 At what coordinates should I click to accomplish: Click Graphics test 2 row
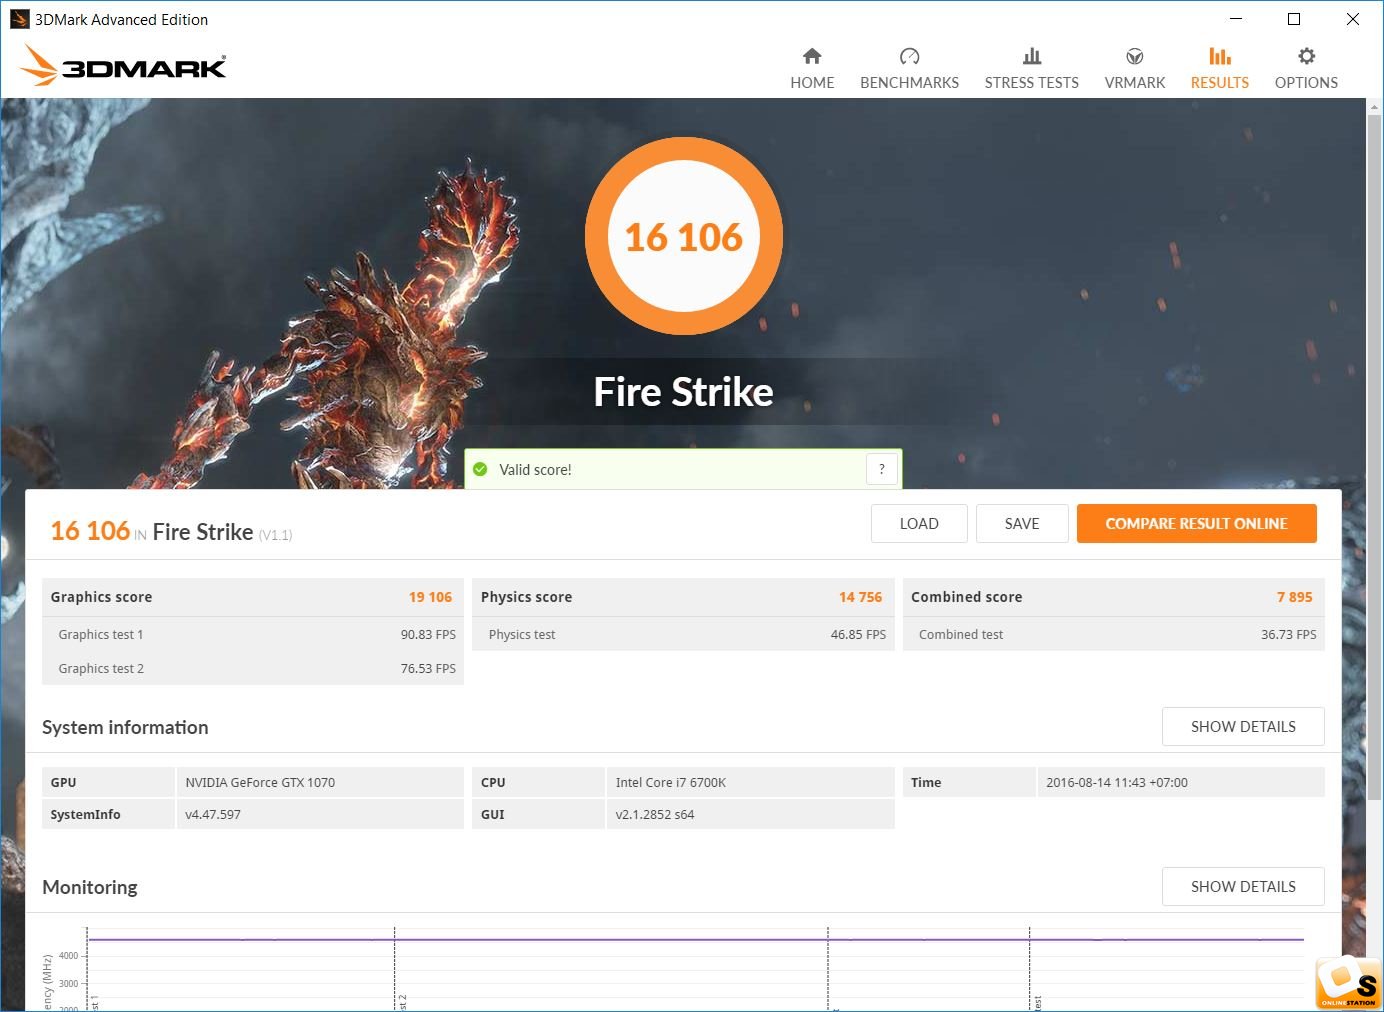coord(253,668)
